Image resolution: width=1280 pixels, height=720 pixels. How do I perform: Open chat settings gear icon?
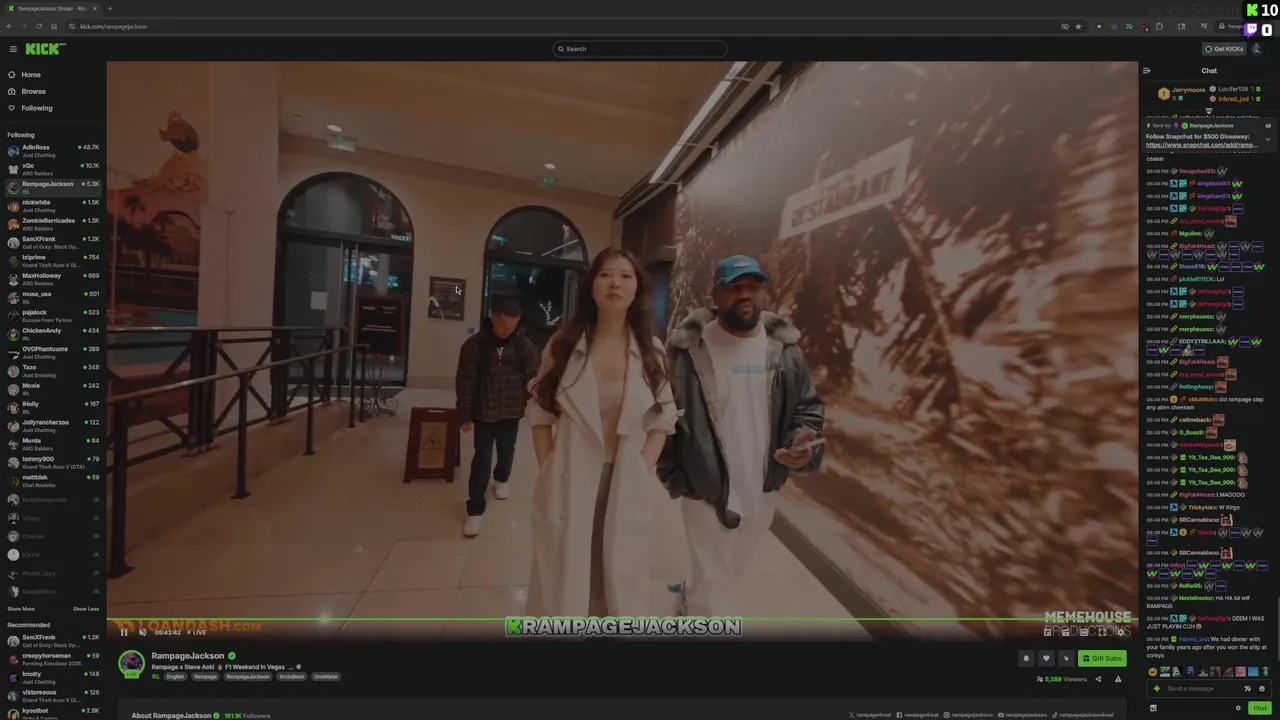pyautogui.click(x=1238, y=708)
